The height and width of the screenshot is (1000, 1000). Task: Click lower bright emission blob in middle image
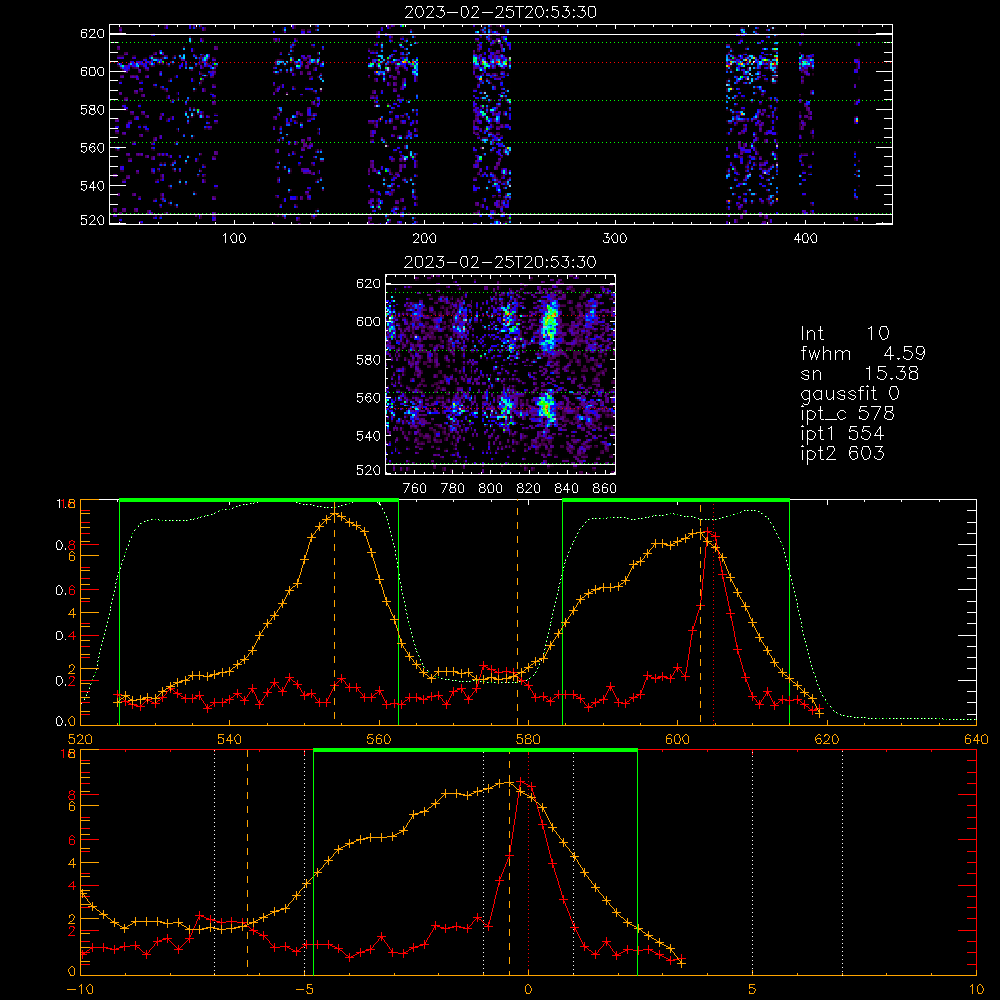point(546,407)
